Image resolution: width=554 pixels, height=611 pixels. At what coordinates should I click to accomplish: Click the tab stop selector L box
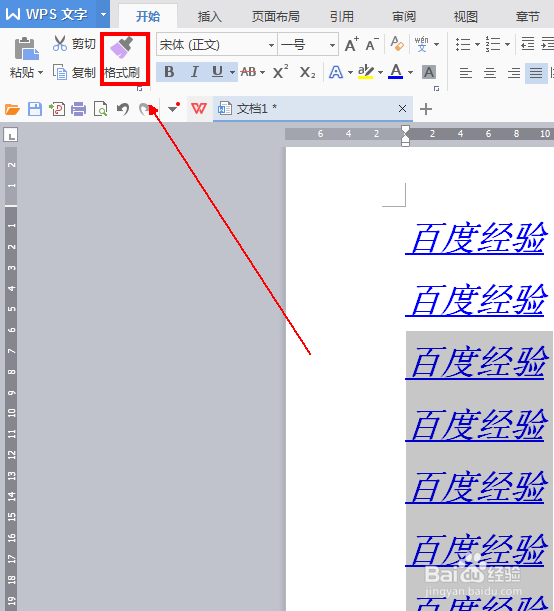11,135
